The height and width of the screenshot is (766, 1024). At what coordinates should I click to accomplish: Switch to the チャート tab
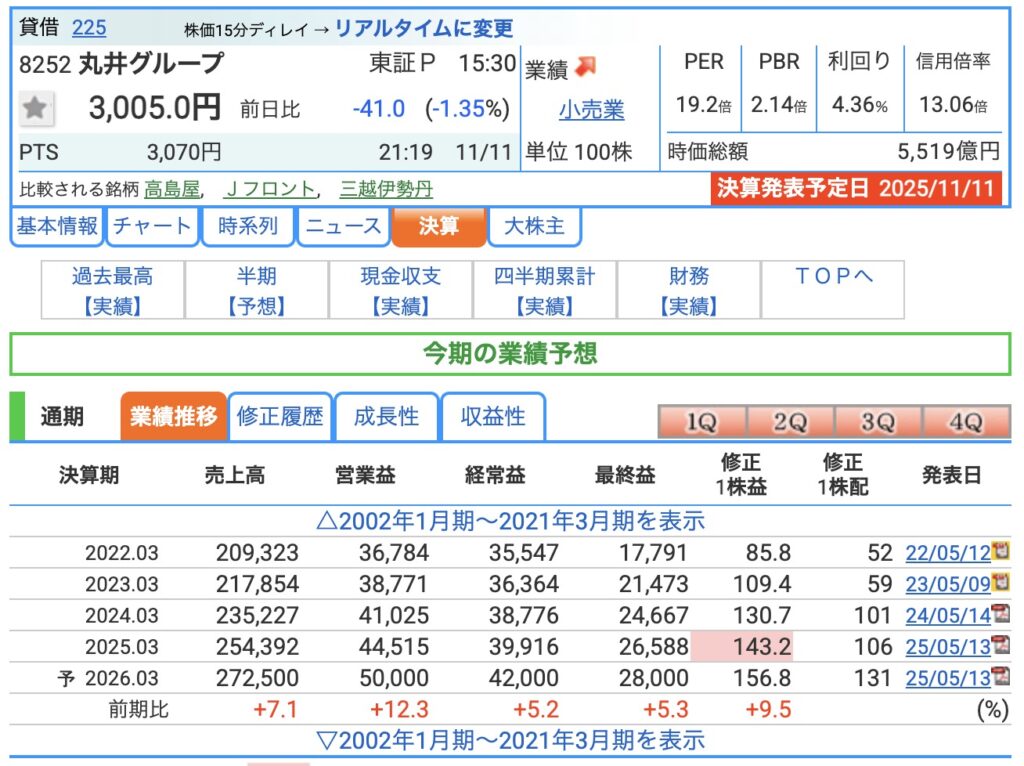click(x=152, y=226)
